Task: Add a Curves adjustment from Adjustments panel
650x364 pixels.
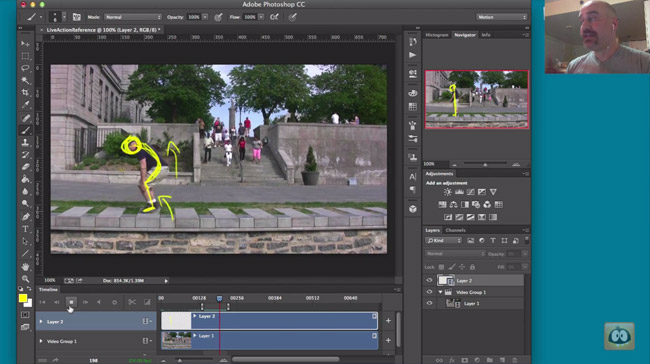Action: point(471,192)
